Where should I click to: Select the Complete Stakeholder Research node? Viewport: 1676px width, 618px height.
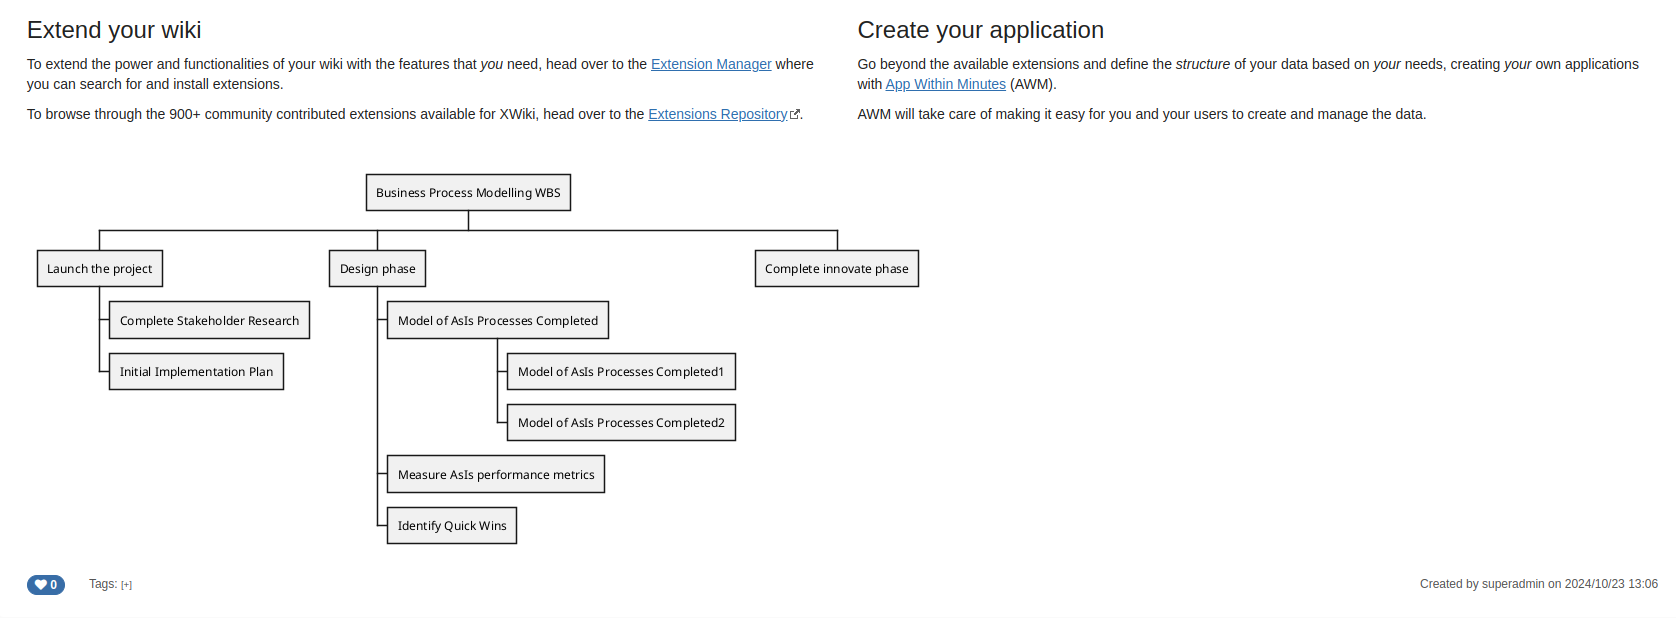tap(209, 321)
